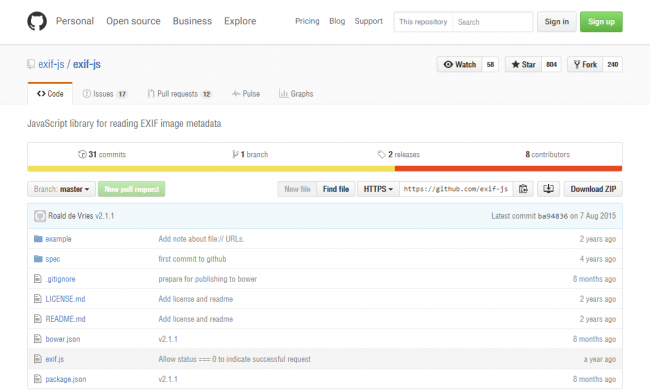Go to the Blog page
This screenshot has height=391, width=650.
pos(337,21)
